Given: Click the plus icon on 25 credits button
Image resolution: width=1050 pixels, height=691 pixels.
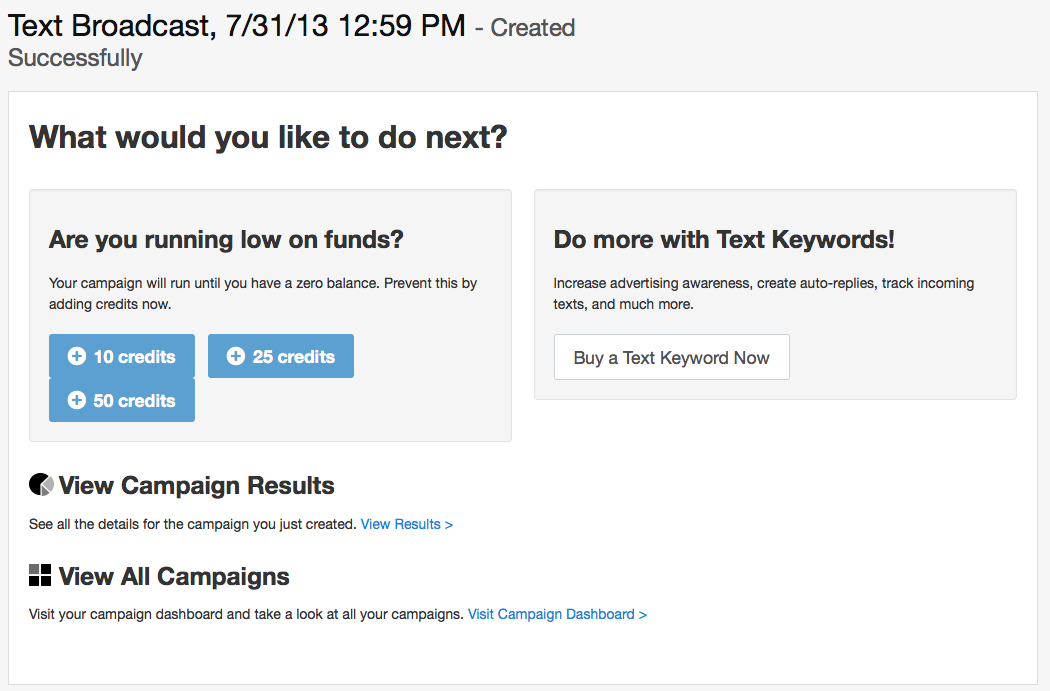Looking at the screenshot, I should [x=236, y=357].
